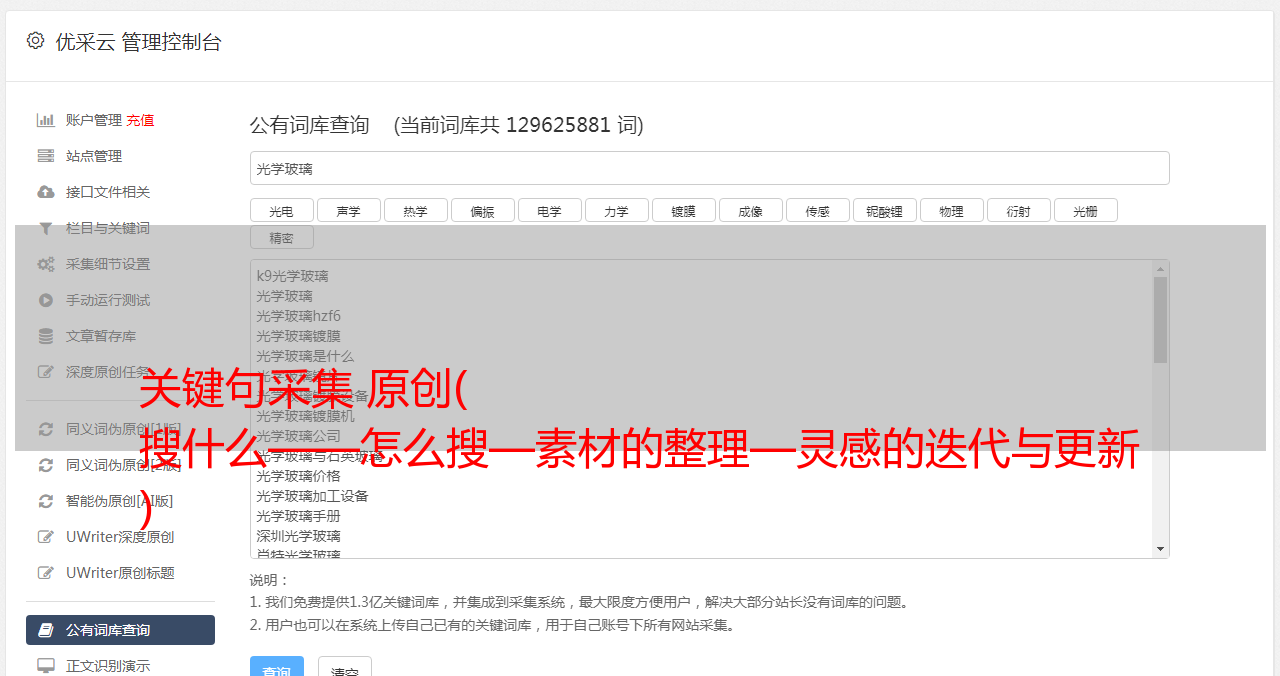Select k9光学玻璃 in the result list
Screen dimensions: 1280x676
point(292,276)
